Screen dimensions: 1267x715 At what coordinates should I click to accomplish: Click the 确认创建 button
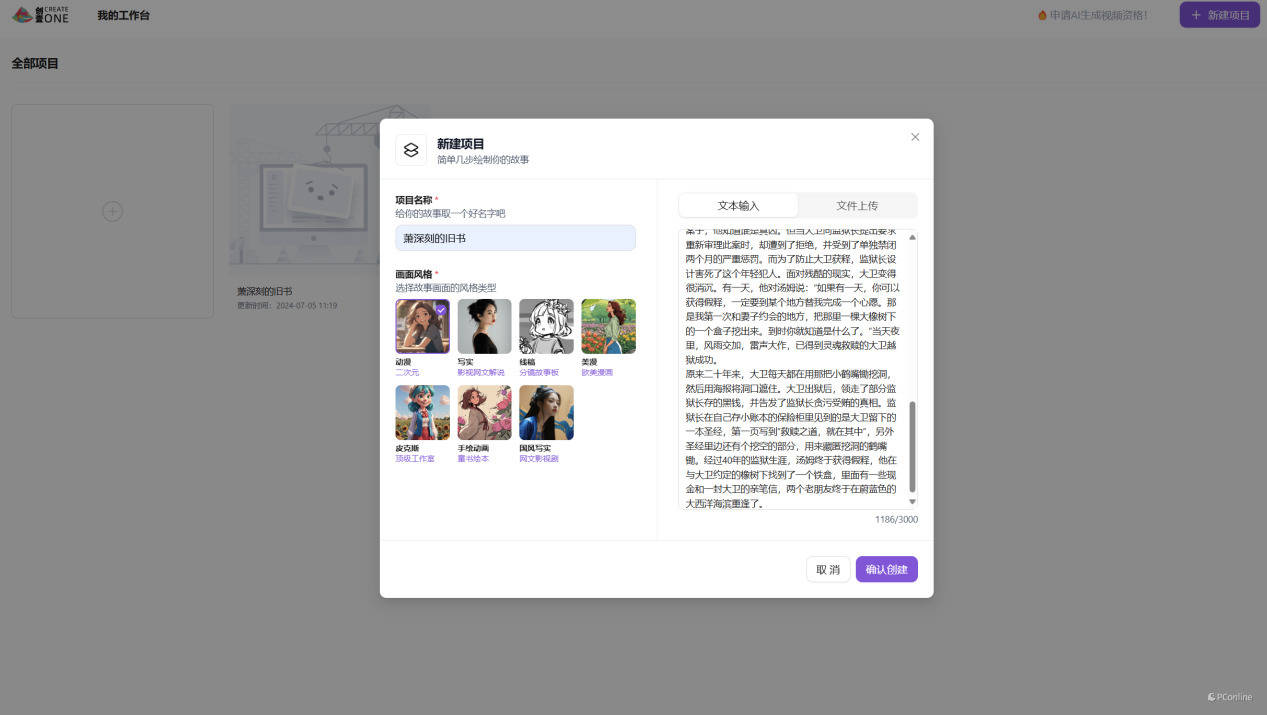[x=886, y=569]
